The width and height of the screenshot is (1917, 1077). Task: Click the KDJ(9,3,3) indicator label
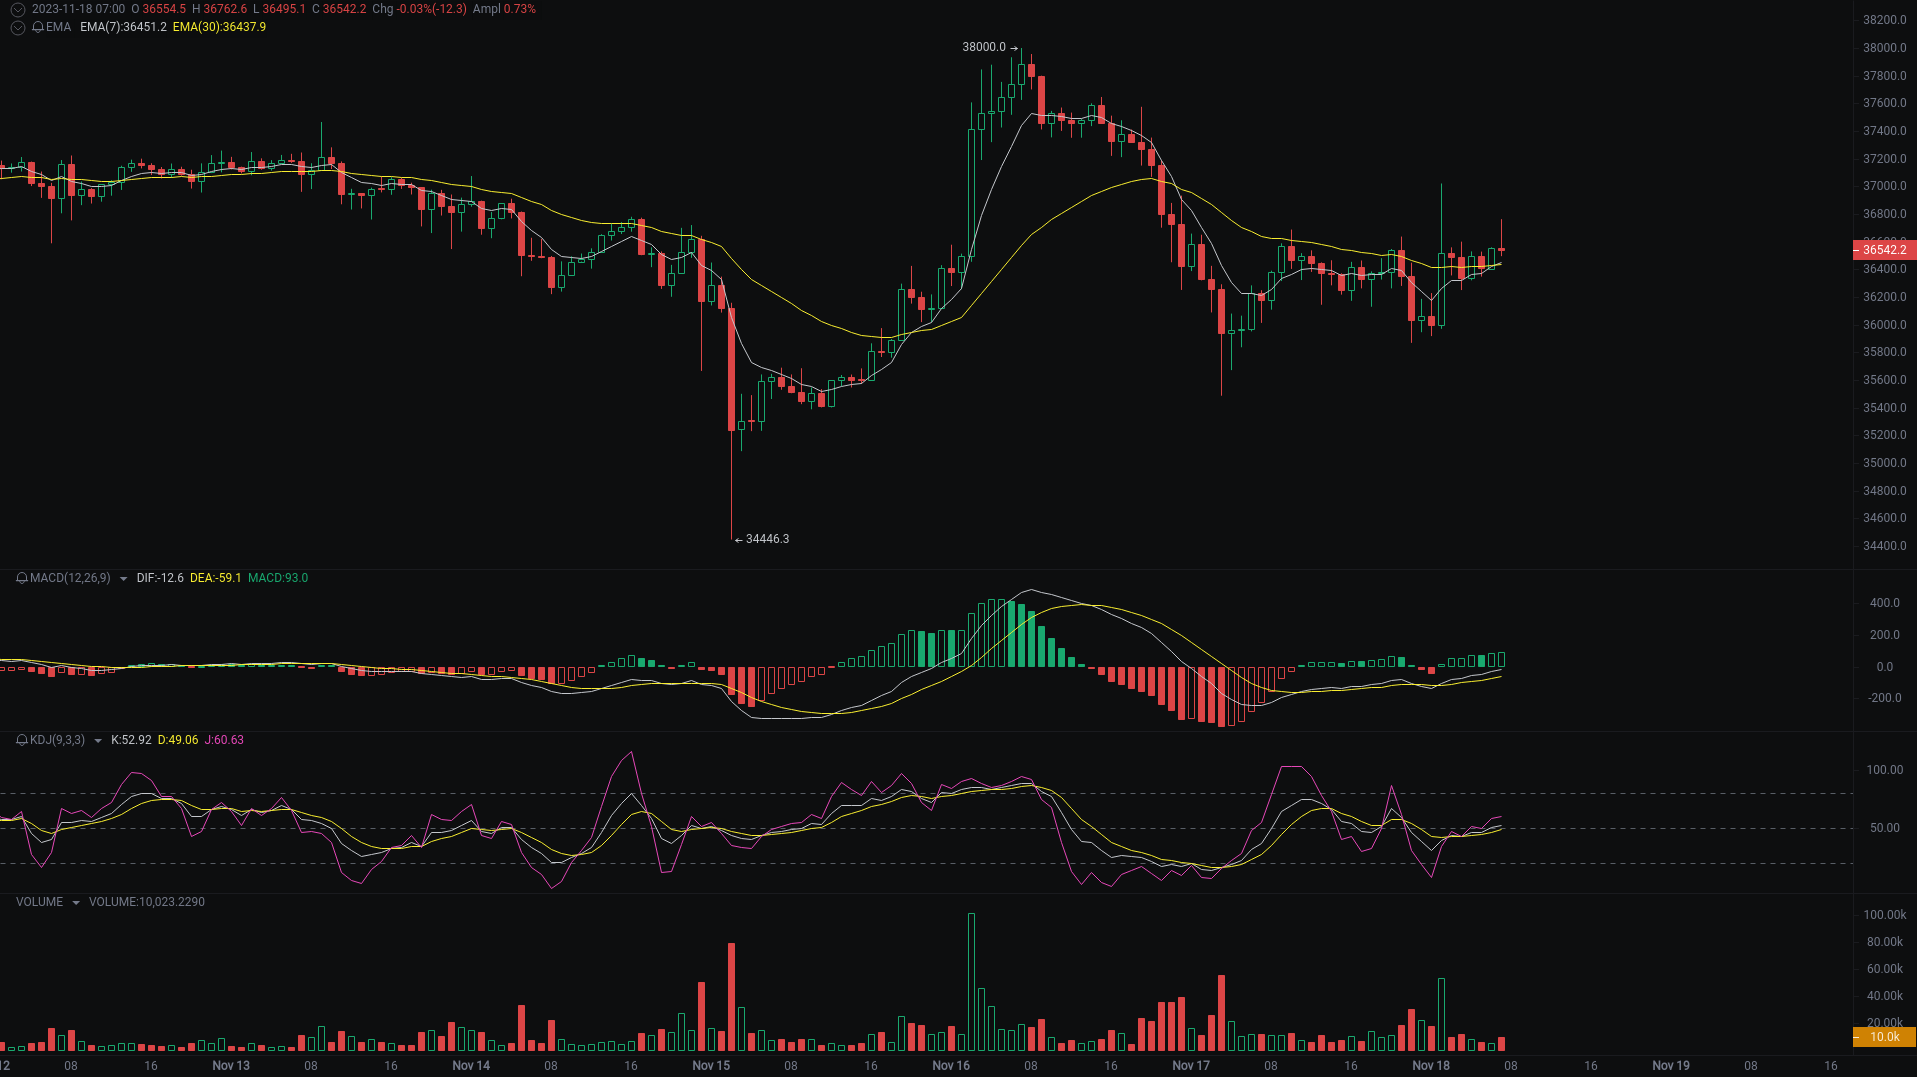point(57,740)
